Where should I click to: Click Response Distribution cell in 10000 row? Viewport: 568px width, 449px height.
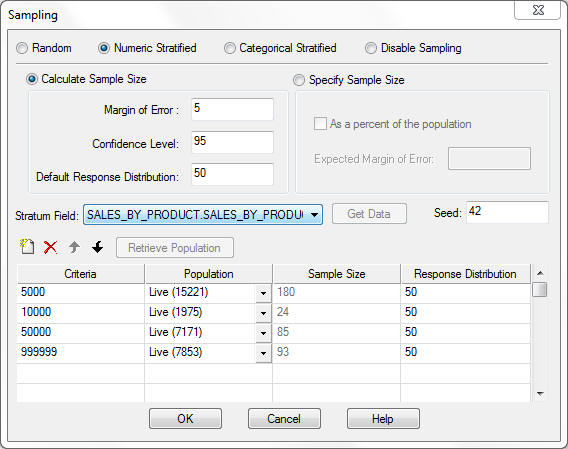pos(465,312)
